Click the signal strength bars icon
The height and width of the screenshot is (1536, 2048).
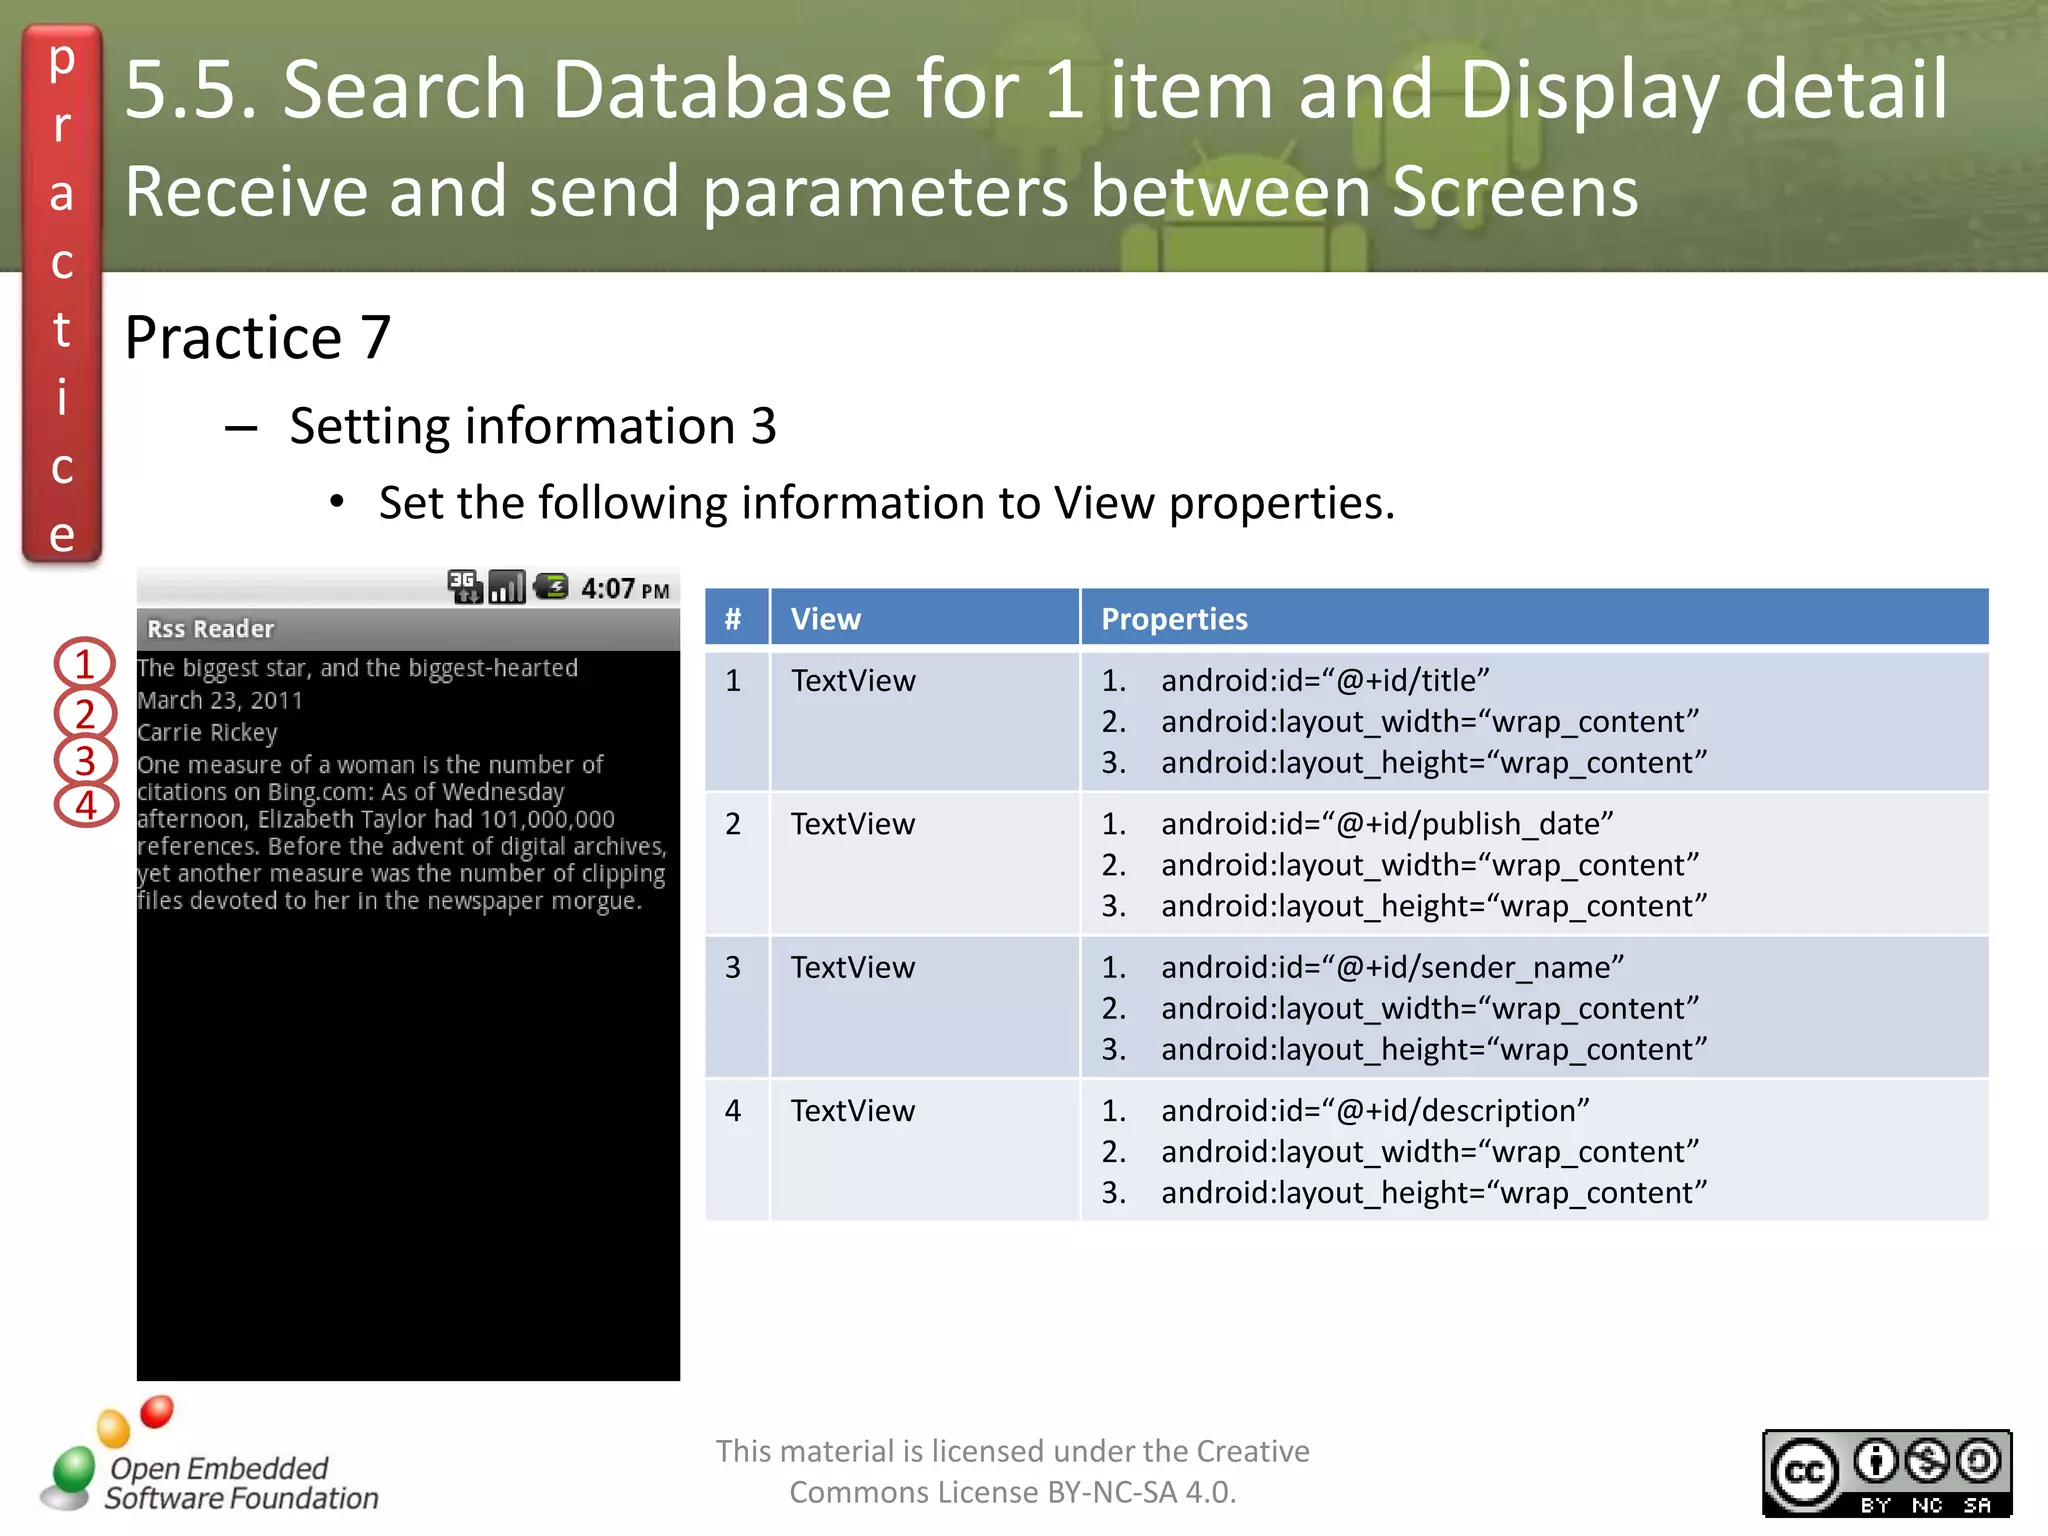507,587
